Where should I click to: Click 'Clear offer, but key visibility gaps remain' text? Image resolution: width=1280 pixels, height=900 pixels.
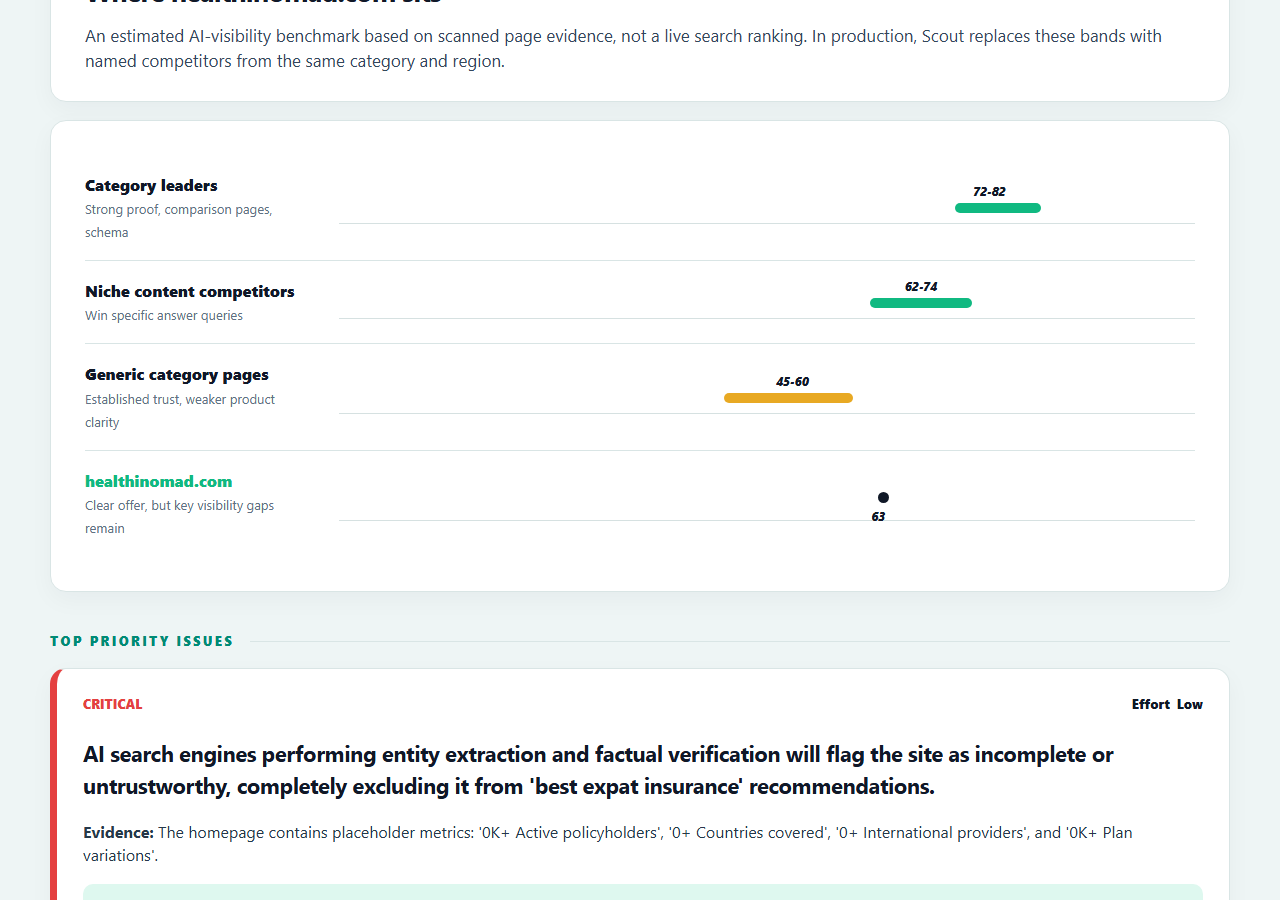[x=180, y=517]
